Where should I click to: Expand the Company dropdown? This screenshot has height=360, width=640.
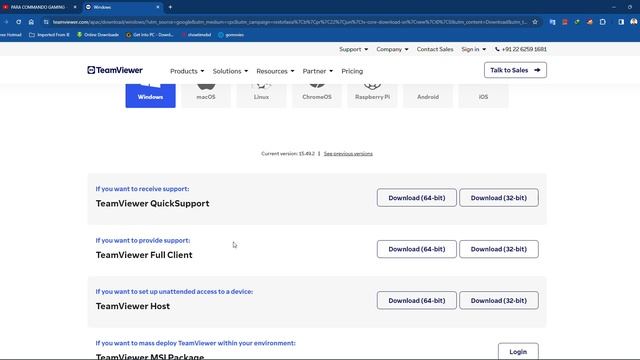pos(392,49)
